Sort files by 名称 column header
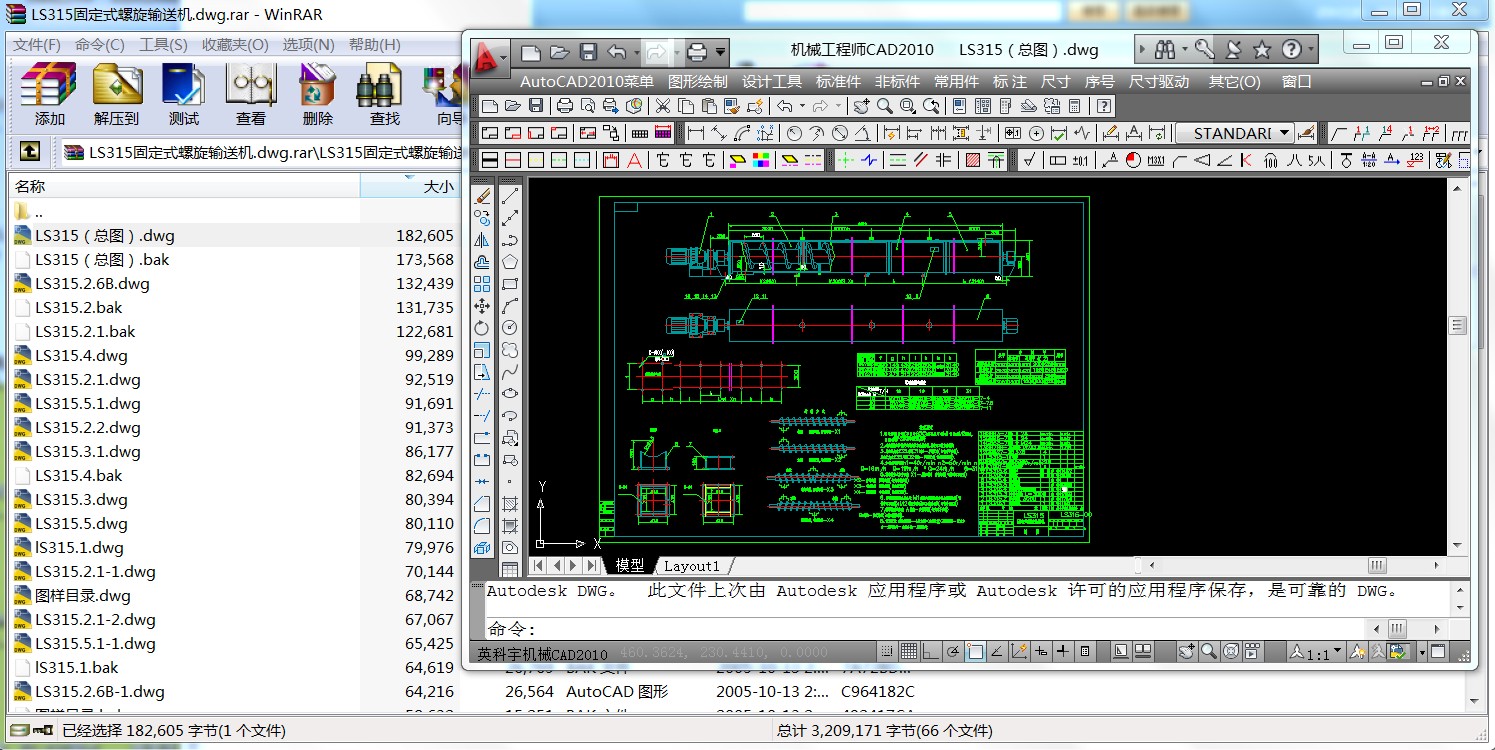 tap(30, 186)
